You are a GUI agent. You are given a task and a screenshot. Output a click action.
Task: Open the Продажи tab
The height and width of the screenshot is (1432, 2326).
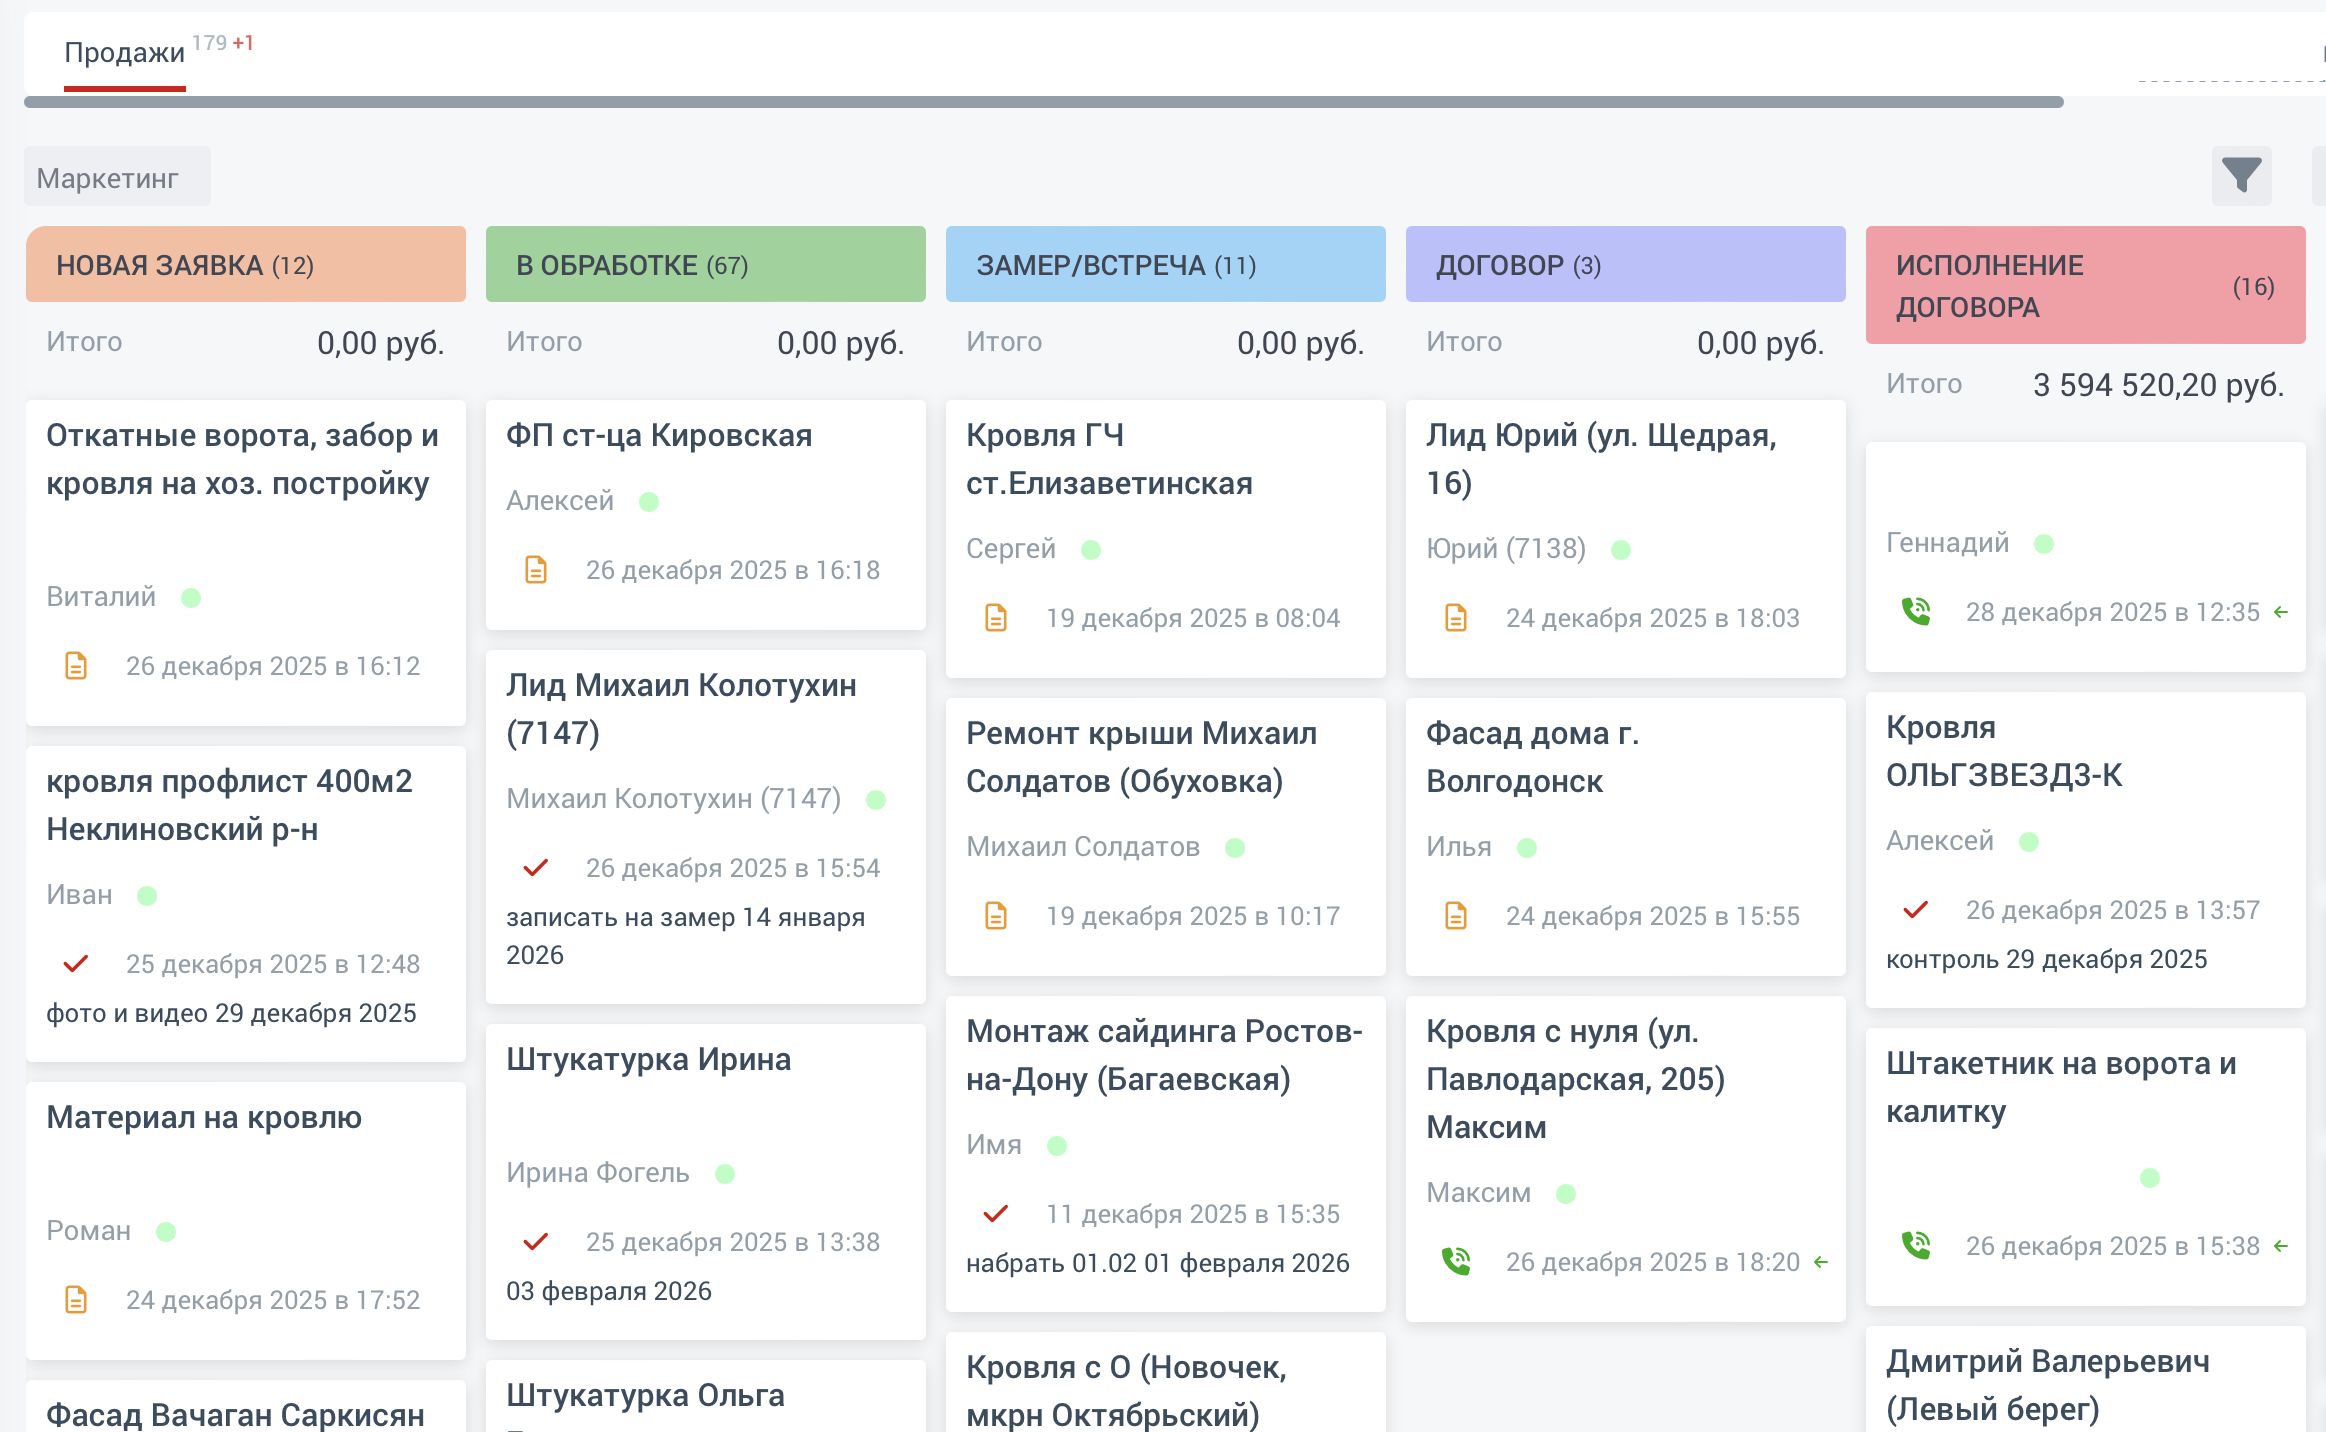click(125, 52)
